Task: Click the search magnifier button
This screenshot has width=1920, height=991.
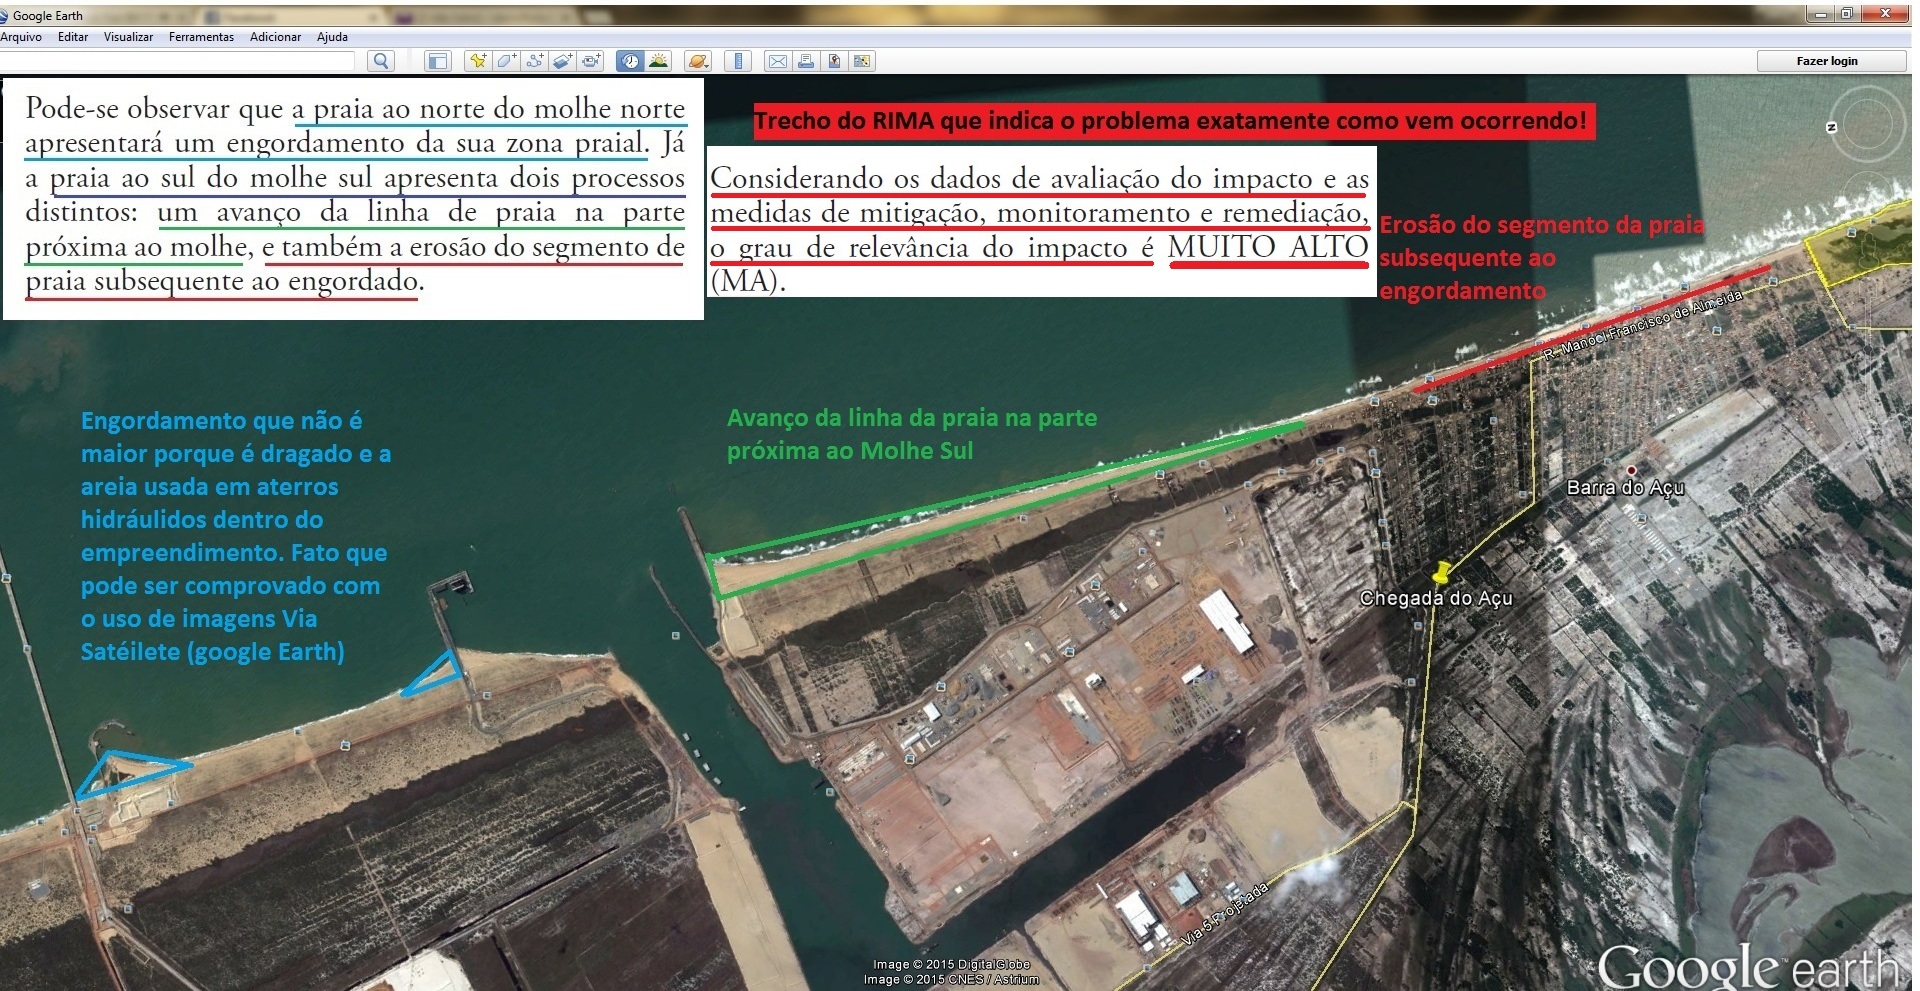Action: point(381,61)
